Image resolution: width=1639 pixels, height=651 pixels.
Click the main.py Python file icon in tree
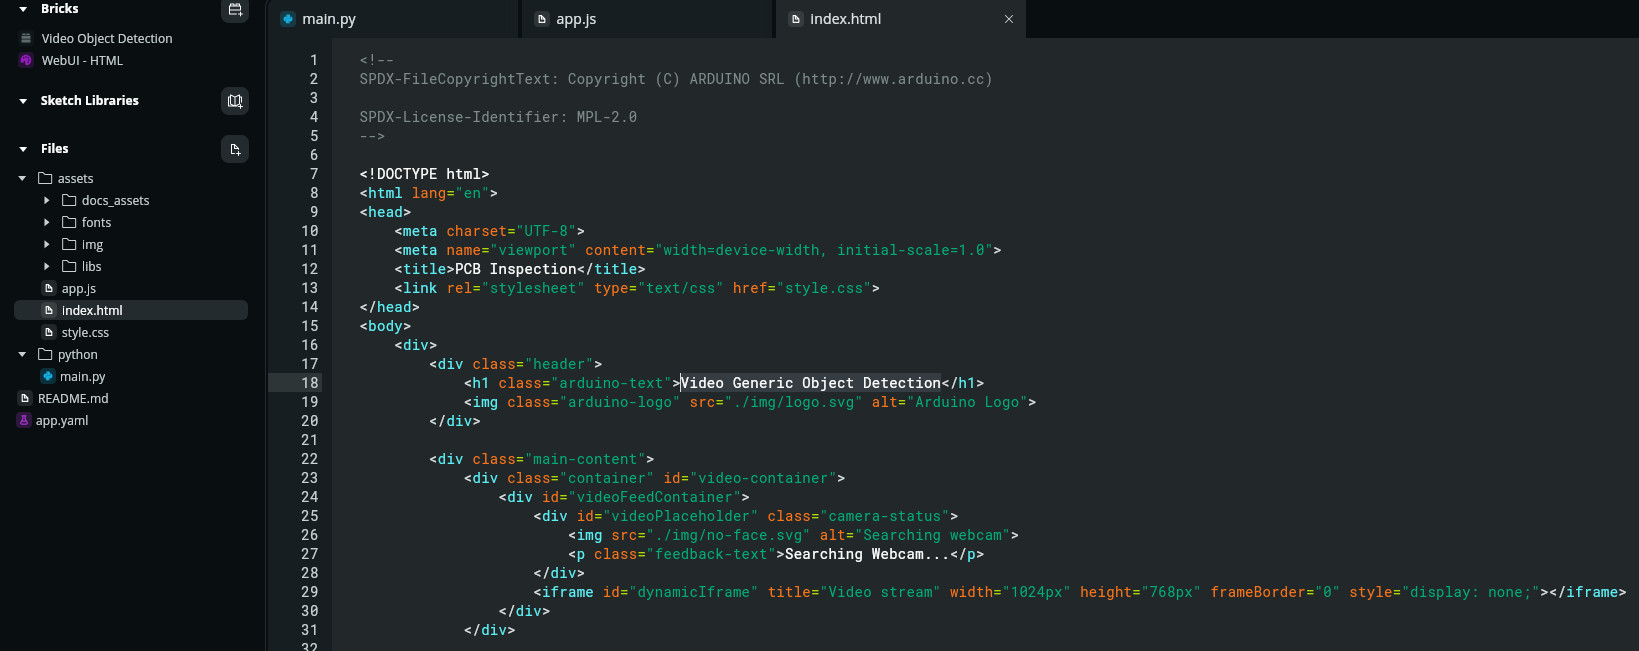click(48, 376)
